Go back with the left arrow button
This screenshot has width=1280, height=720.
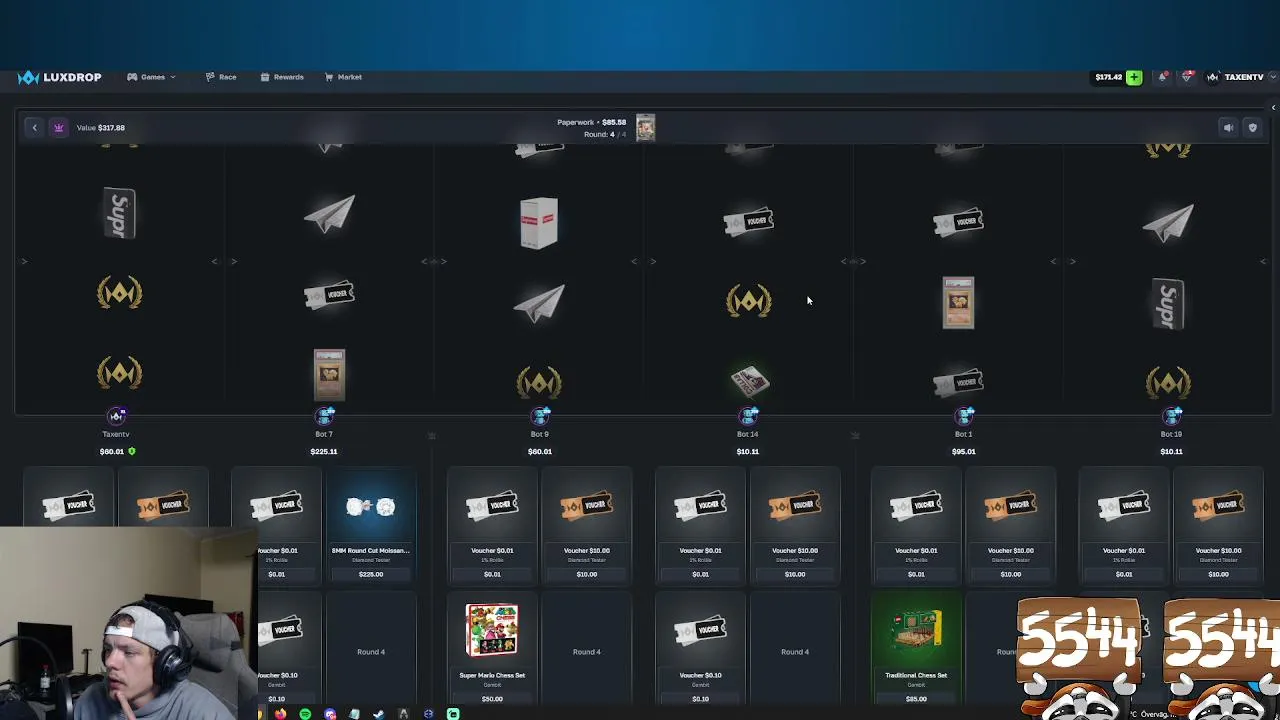pyautogui.click(x=34, y=127)
